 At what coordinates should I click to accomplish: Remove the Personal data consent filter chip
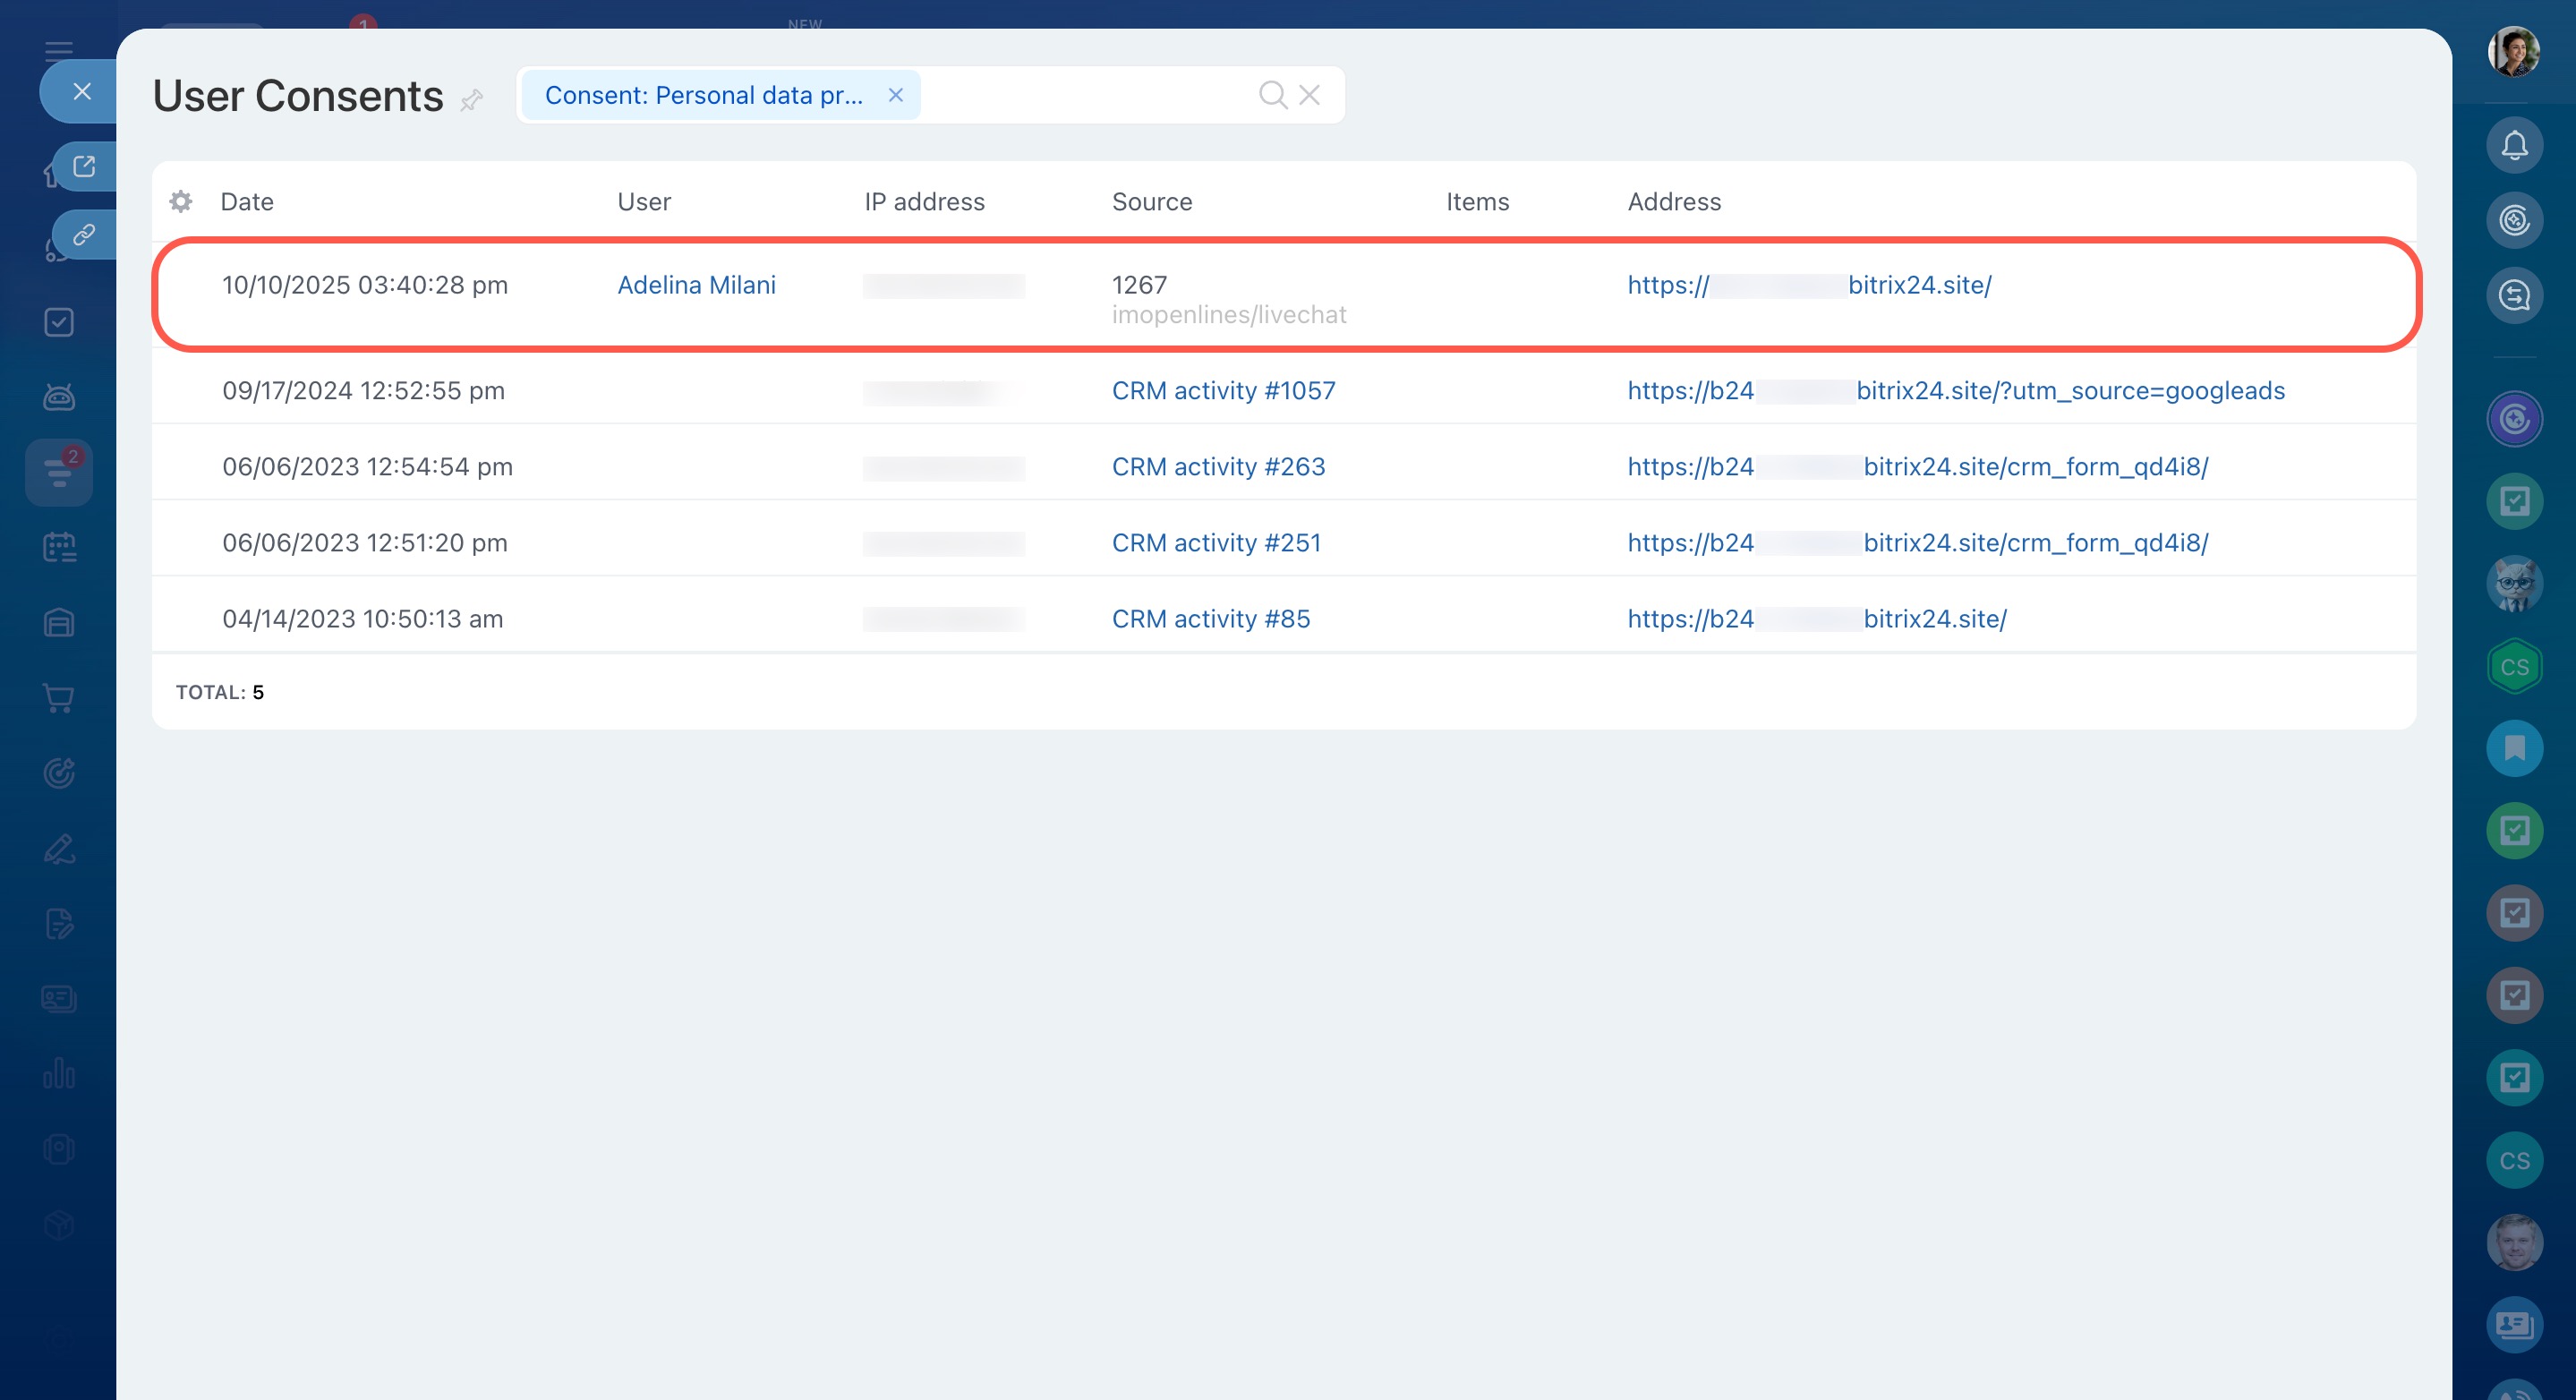[x=896, y=95]
